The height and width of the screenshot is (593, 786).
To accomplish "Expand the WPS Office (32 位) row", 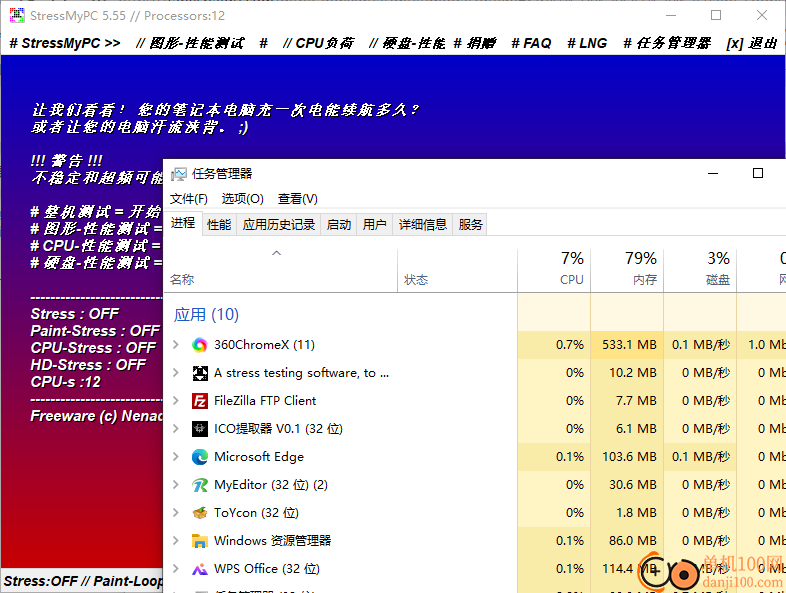I will click(x=176, y=569).
